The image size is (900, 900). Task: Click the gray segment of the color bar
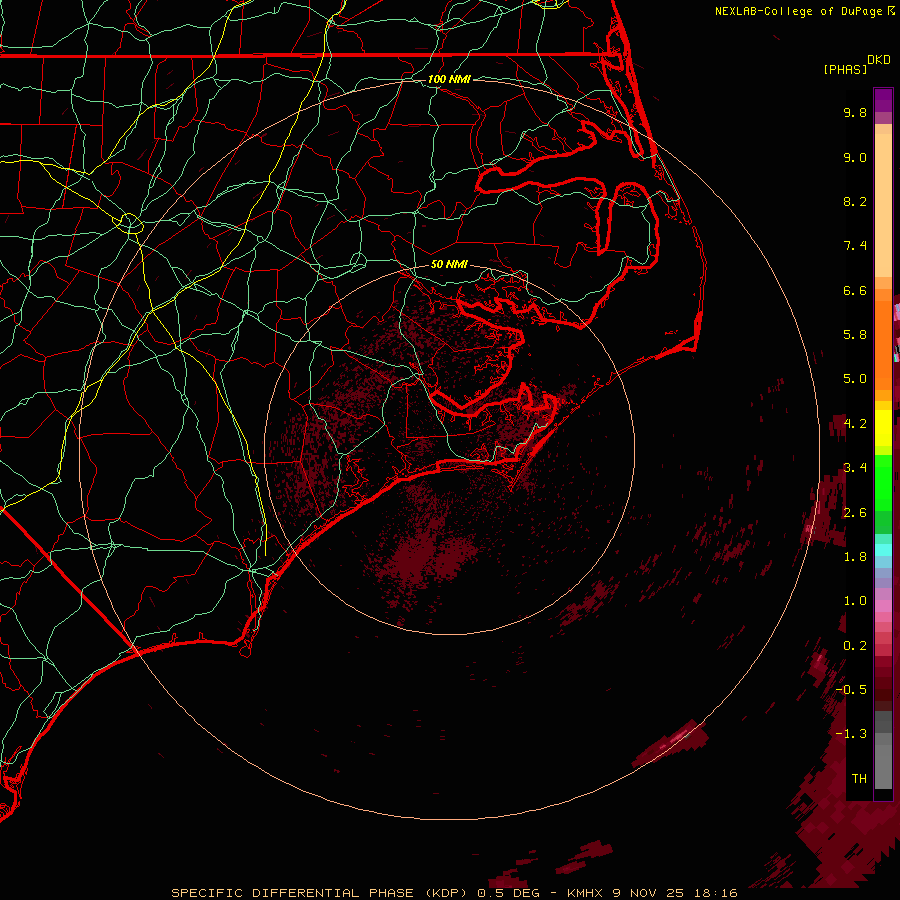pyautogui.click(x=883, y=752)
